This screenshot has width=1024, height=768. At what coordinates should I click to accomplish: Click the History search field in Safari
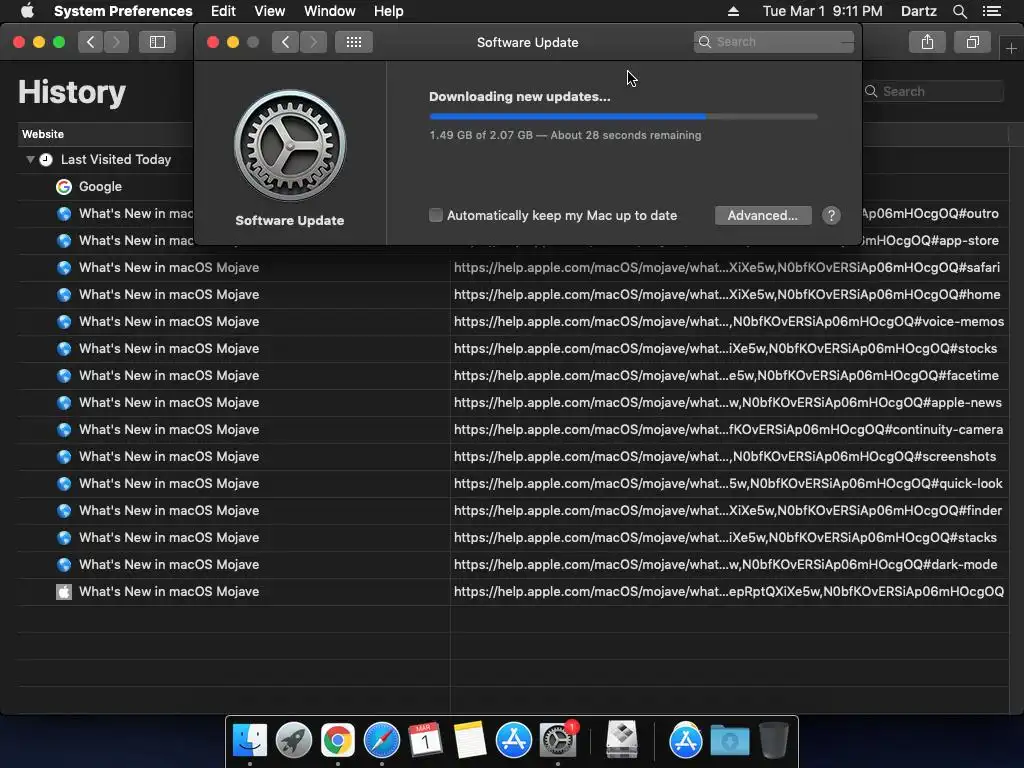(x=934, y=91)
